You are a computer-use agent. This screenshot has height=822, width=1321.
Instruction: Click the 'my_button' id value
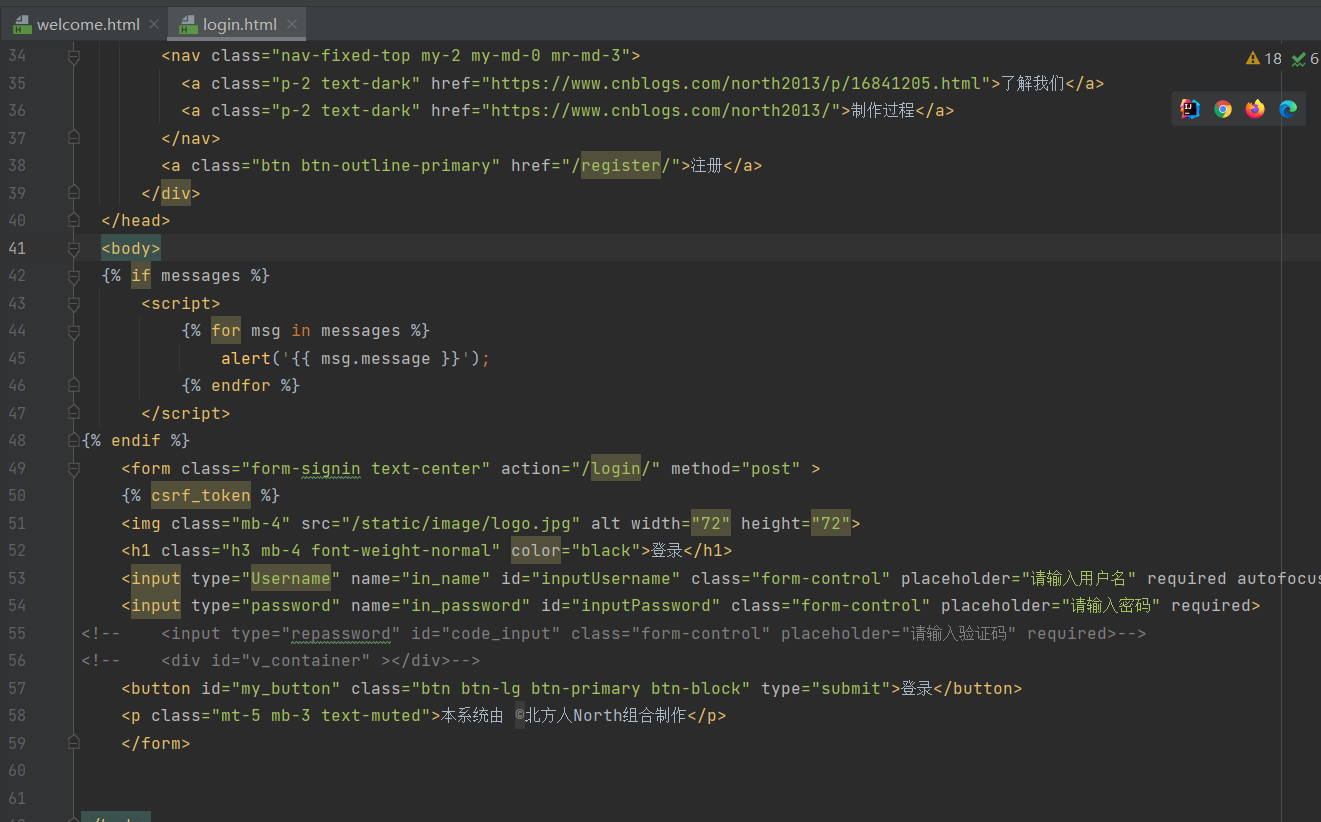286,688
